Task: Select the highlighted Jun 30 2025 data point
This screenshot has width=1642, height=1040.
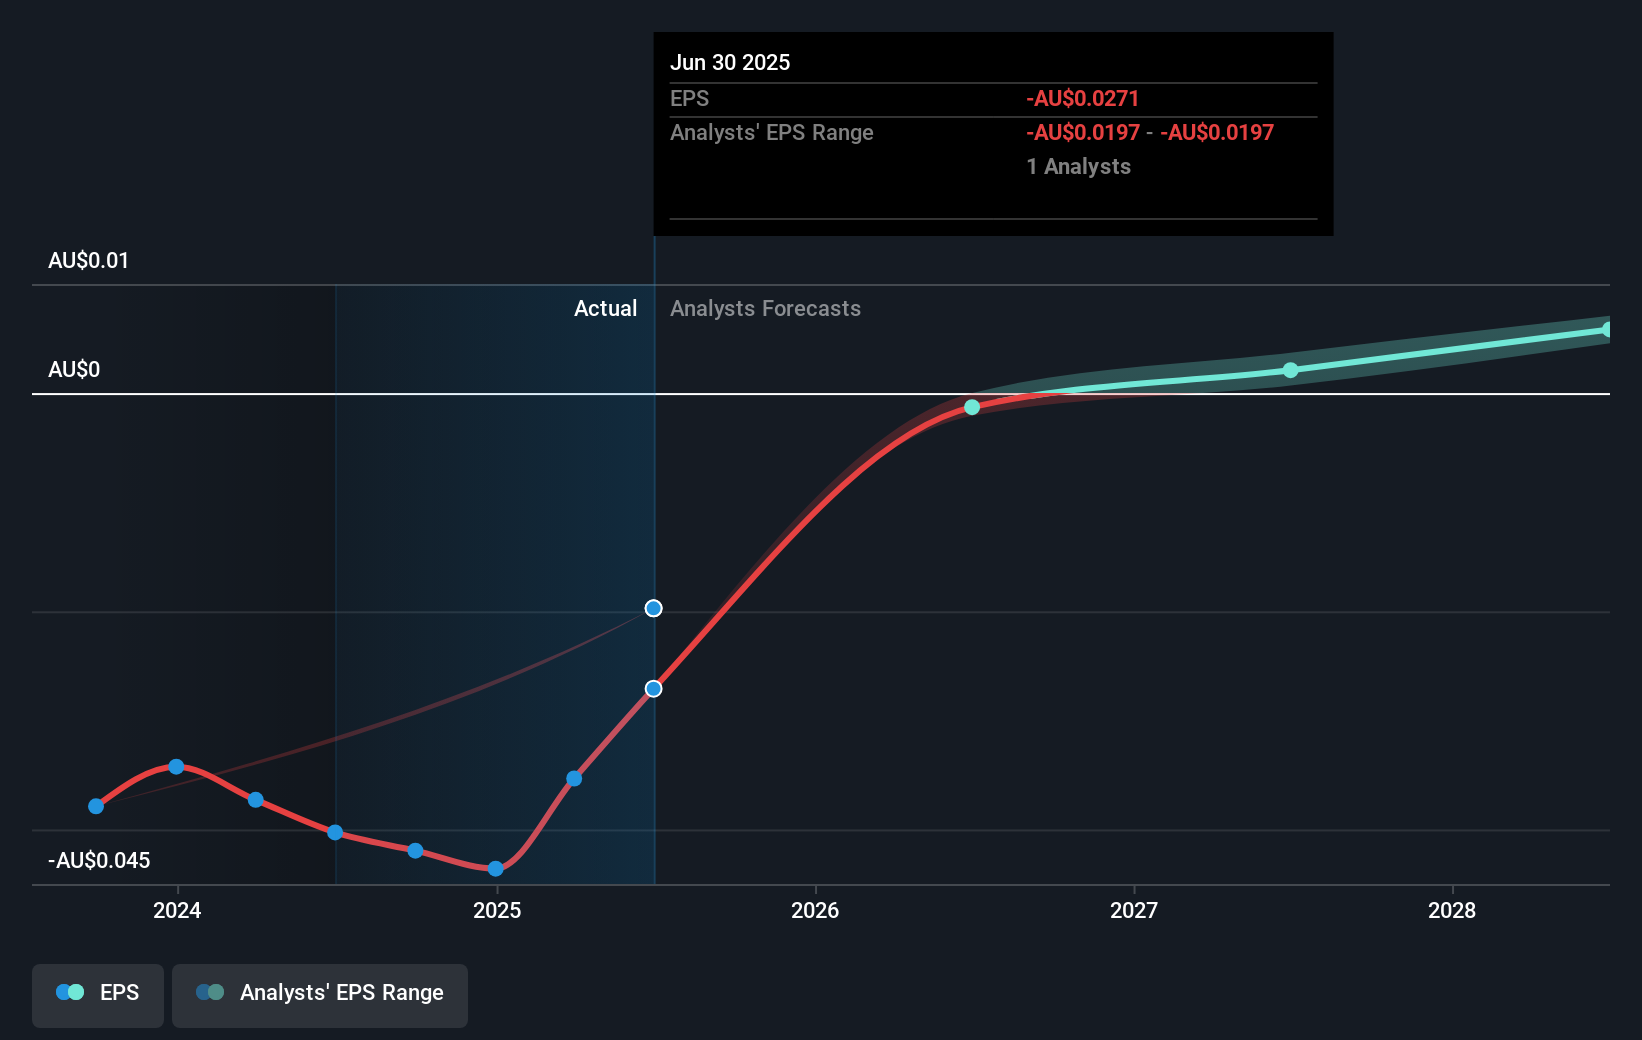Action: click(x=653, y=688)
